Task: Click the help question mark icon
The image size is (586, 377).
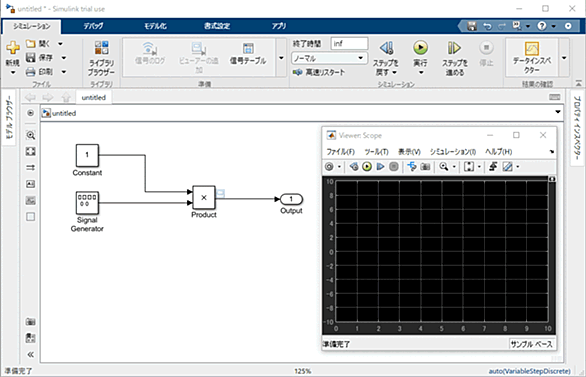Action: click(x=542, y=26)
